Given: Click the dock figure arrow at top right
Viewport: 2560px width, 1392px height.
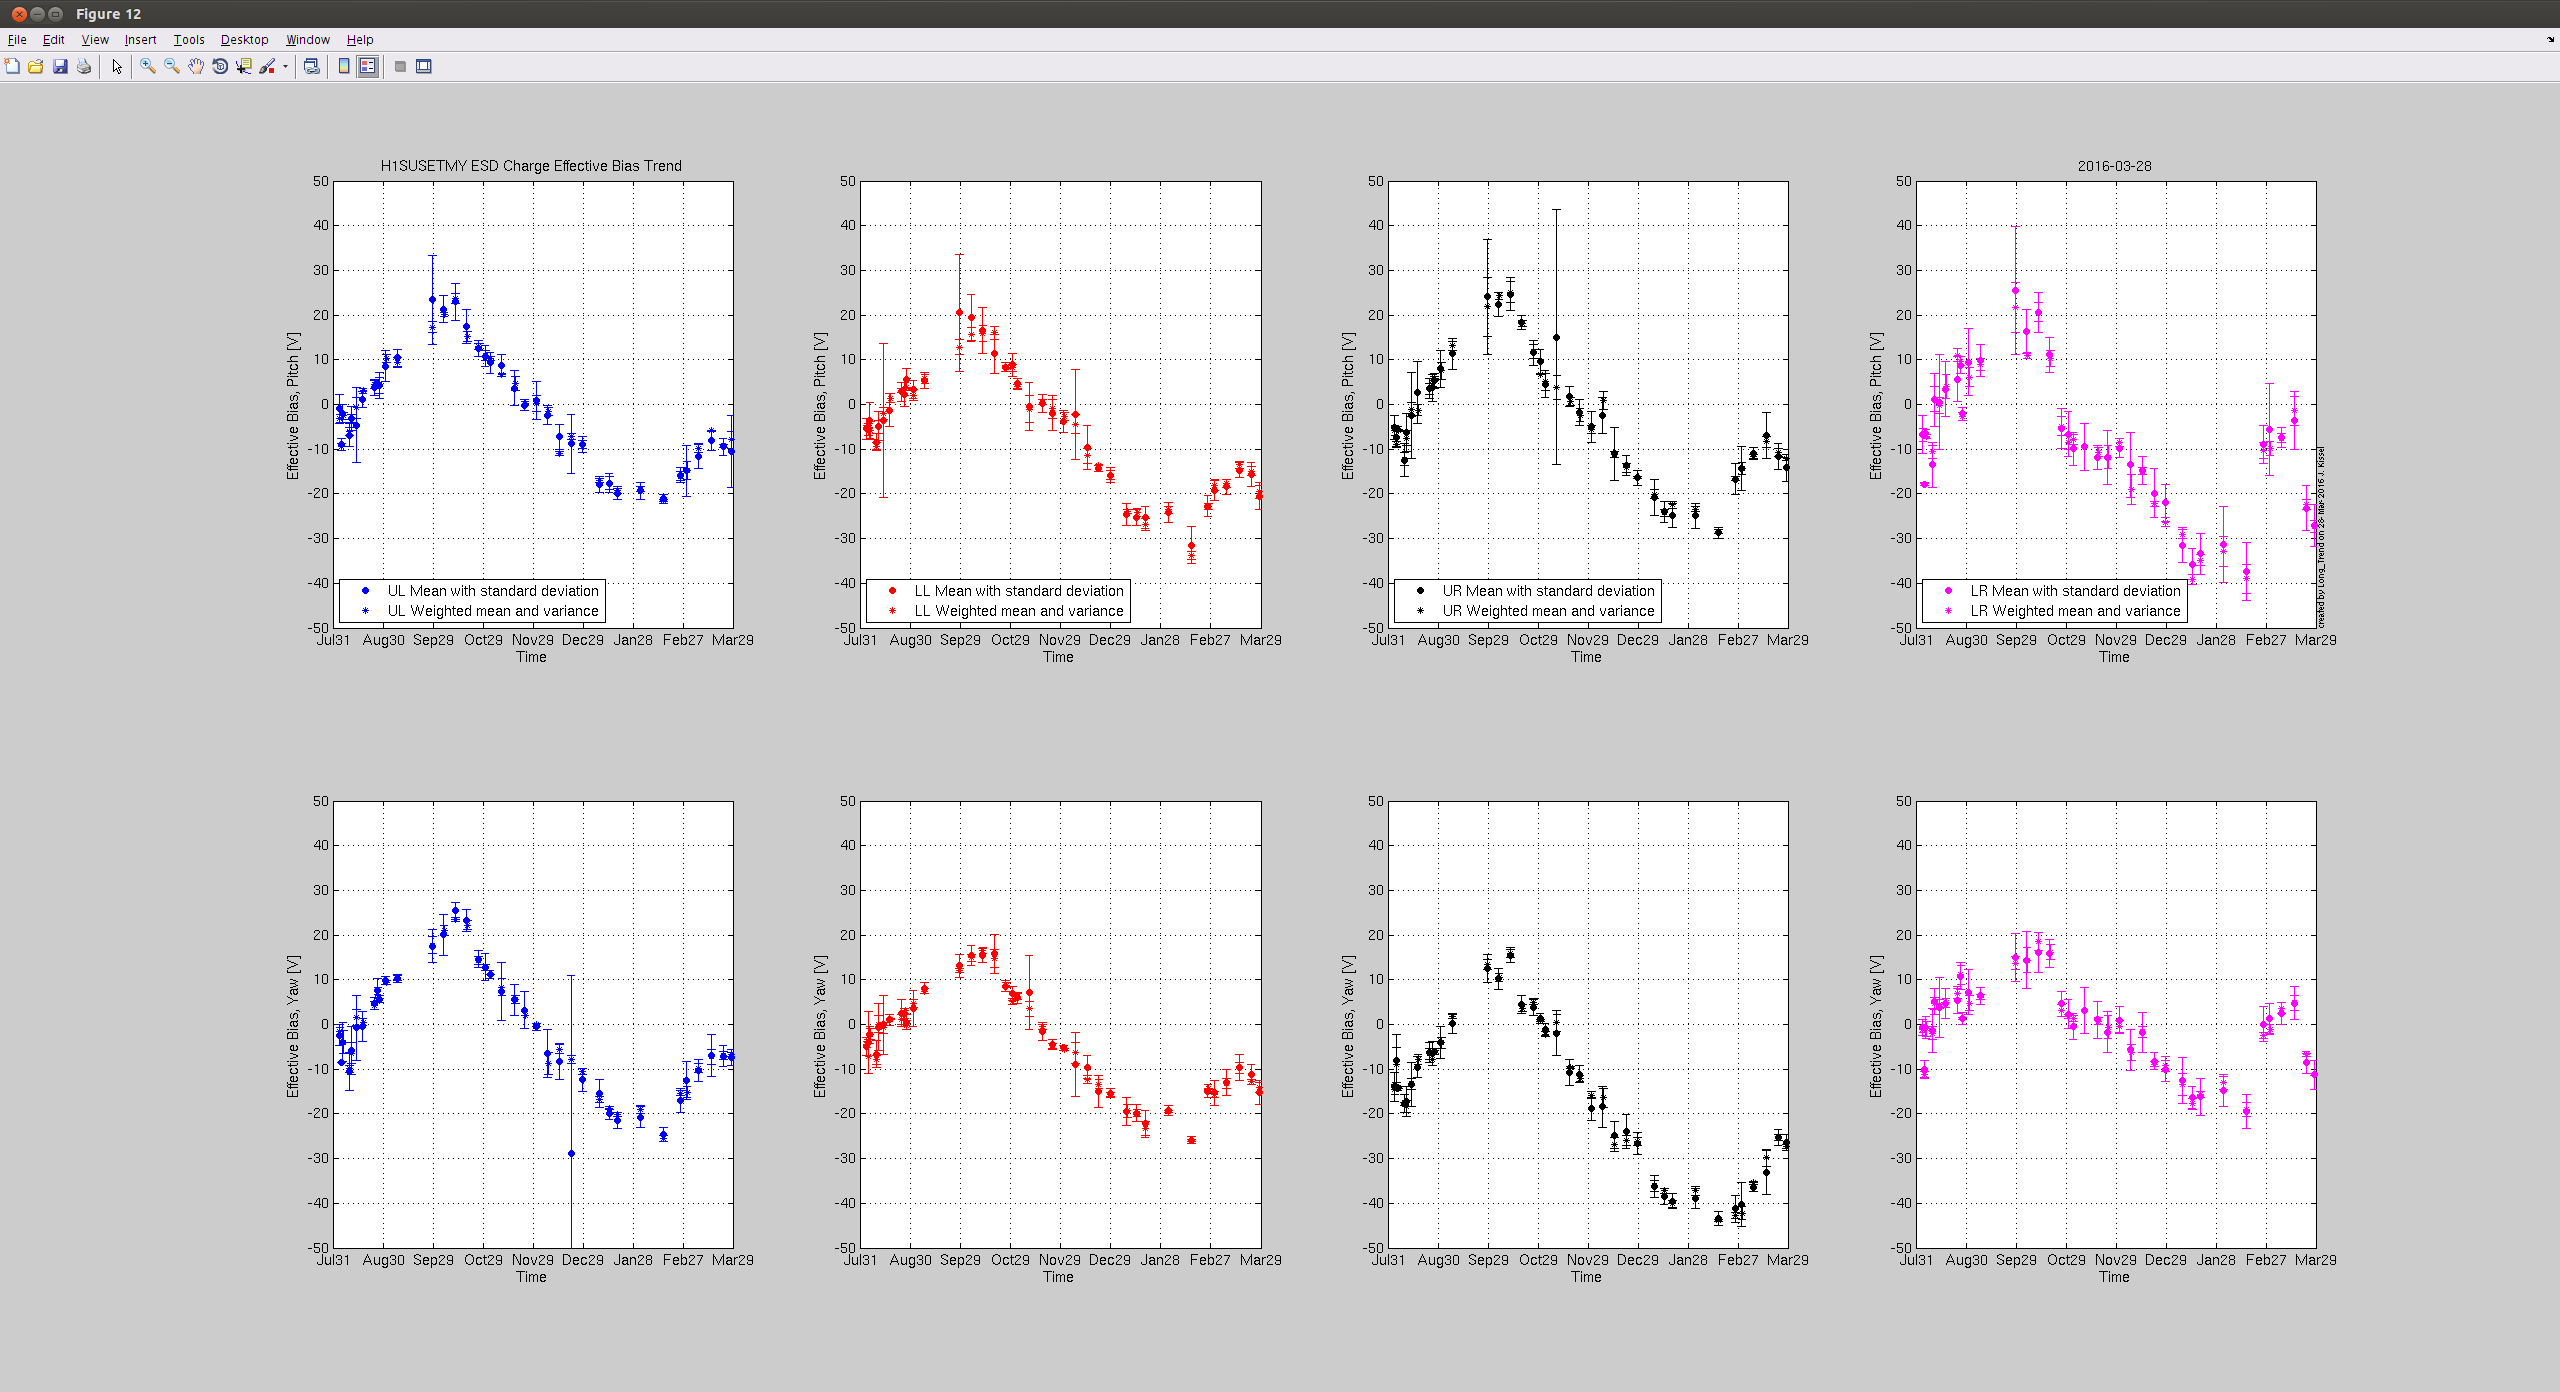Looking at the screenshot, I should (2550, 40).
